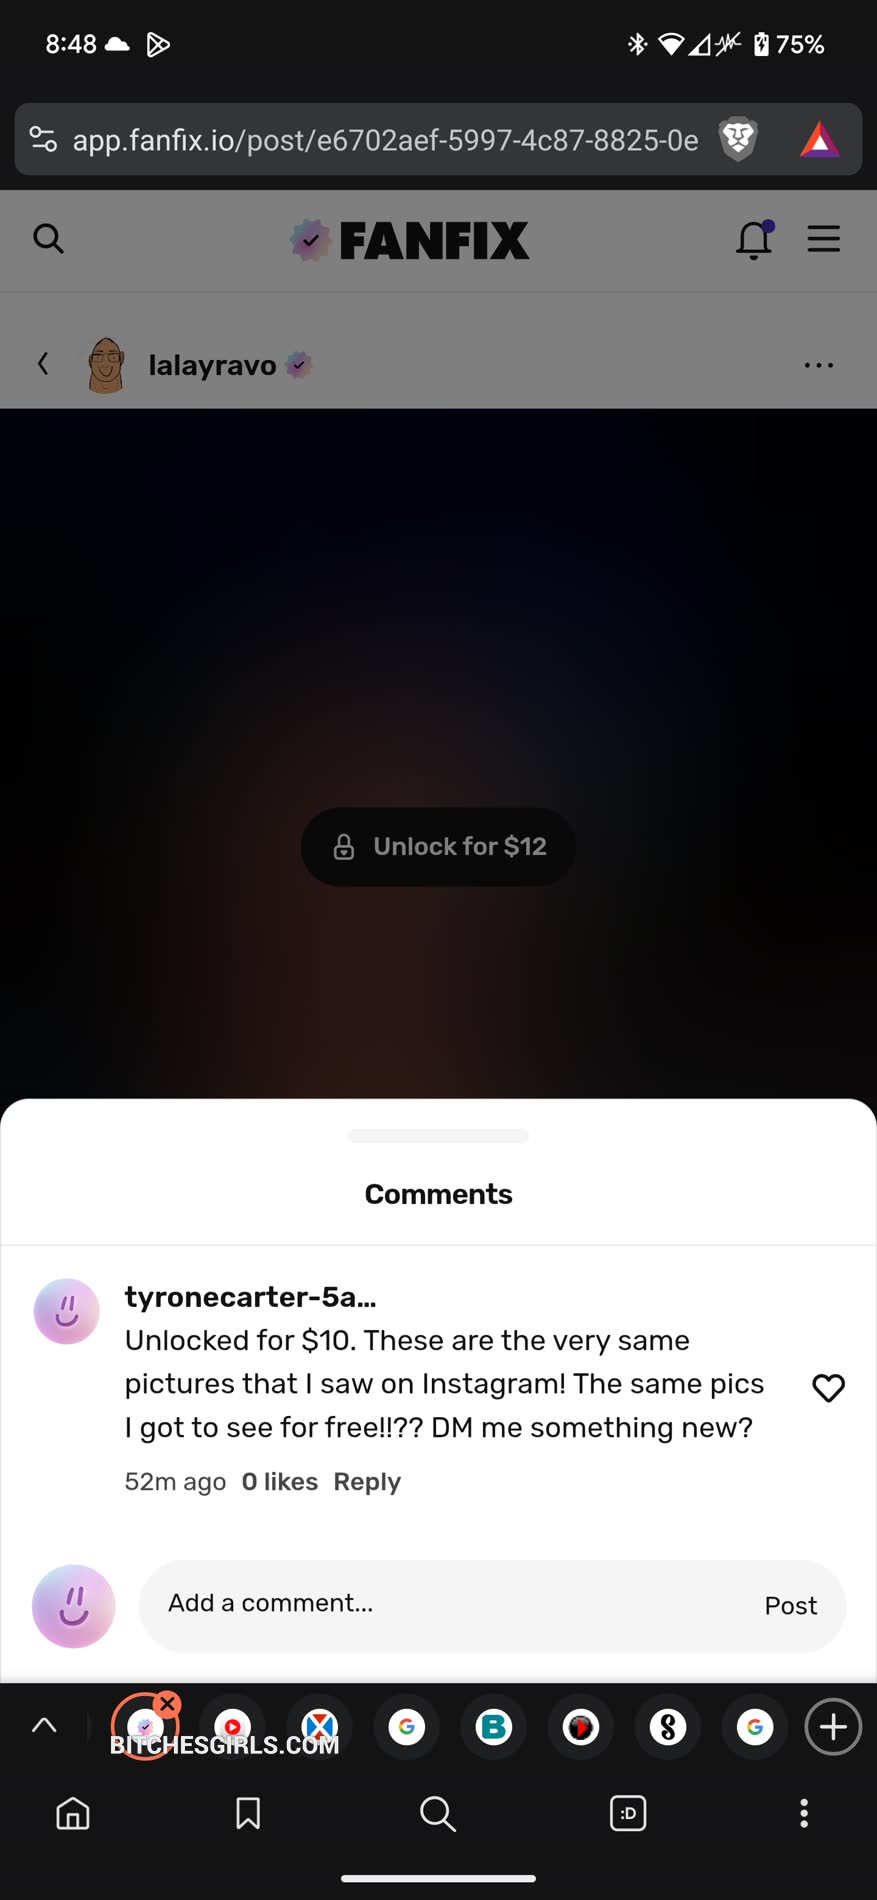Open the three-dot post options menu
The width and height of the screenshot is (877, 1900).
click(x=818, y=365)
